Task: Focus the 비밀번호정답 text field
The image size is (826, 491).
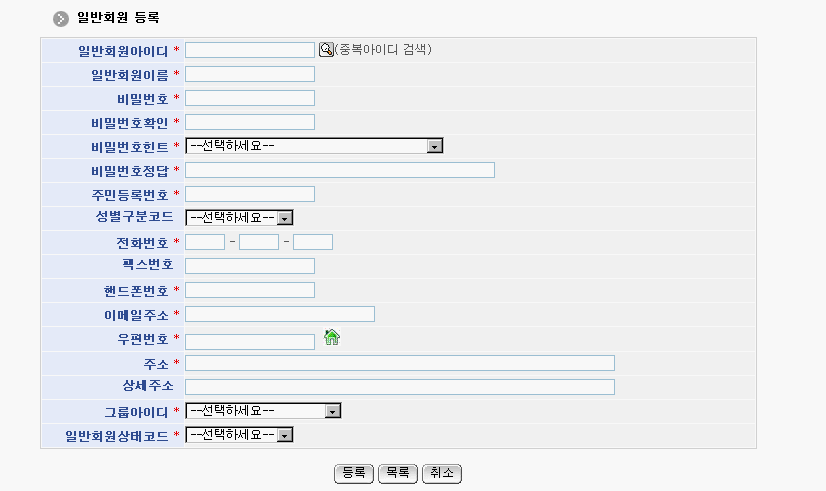Action: [340, 170]
